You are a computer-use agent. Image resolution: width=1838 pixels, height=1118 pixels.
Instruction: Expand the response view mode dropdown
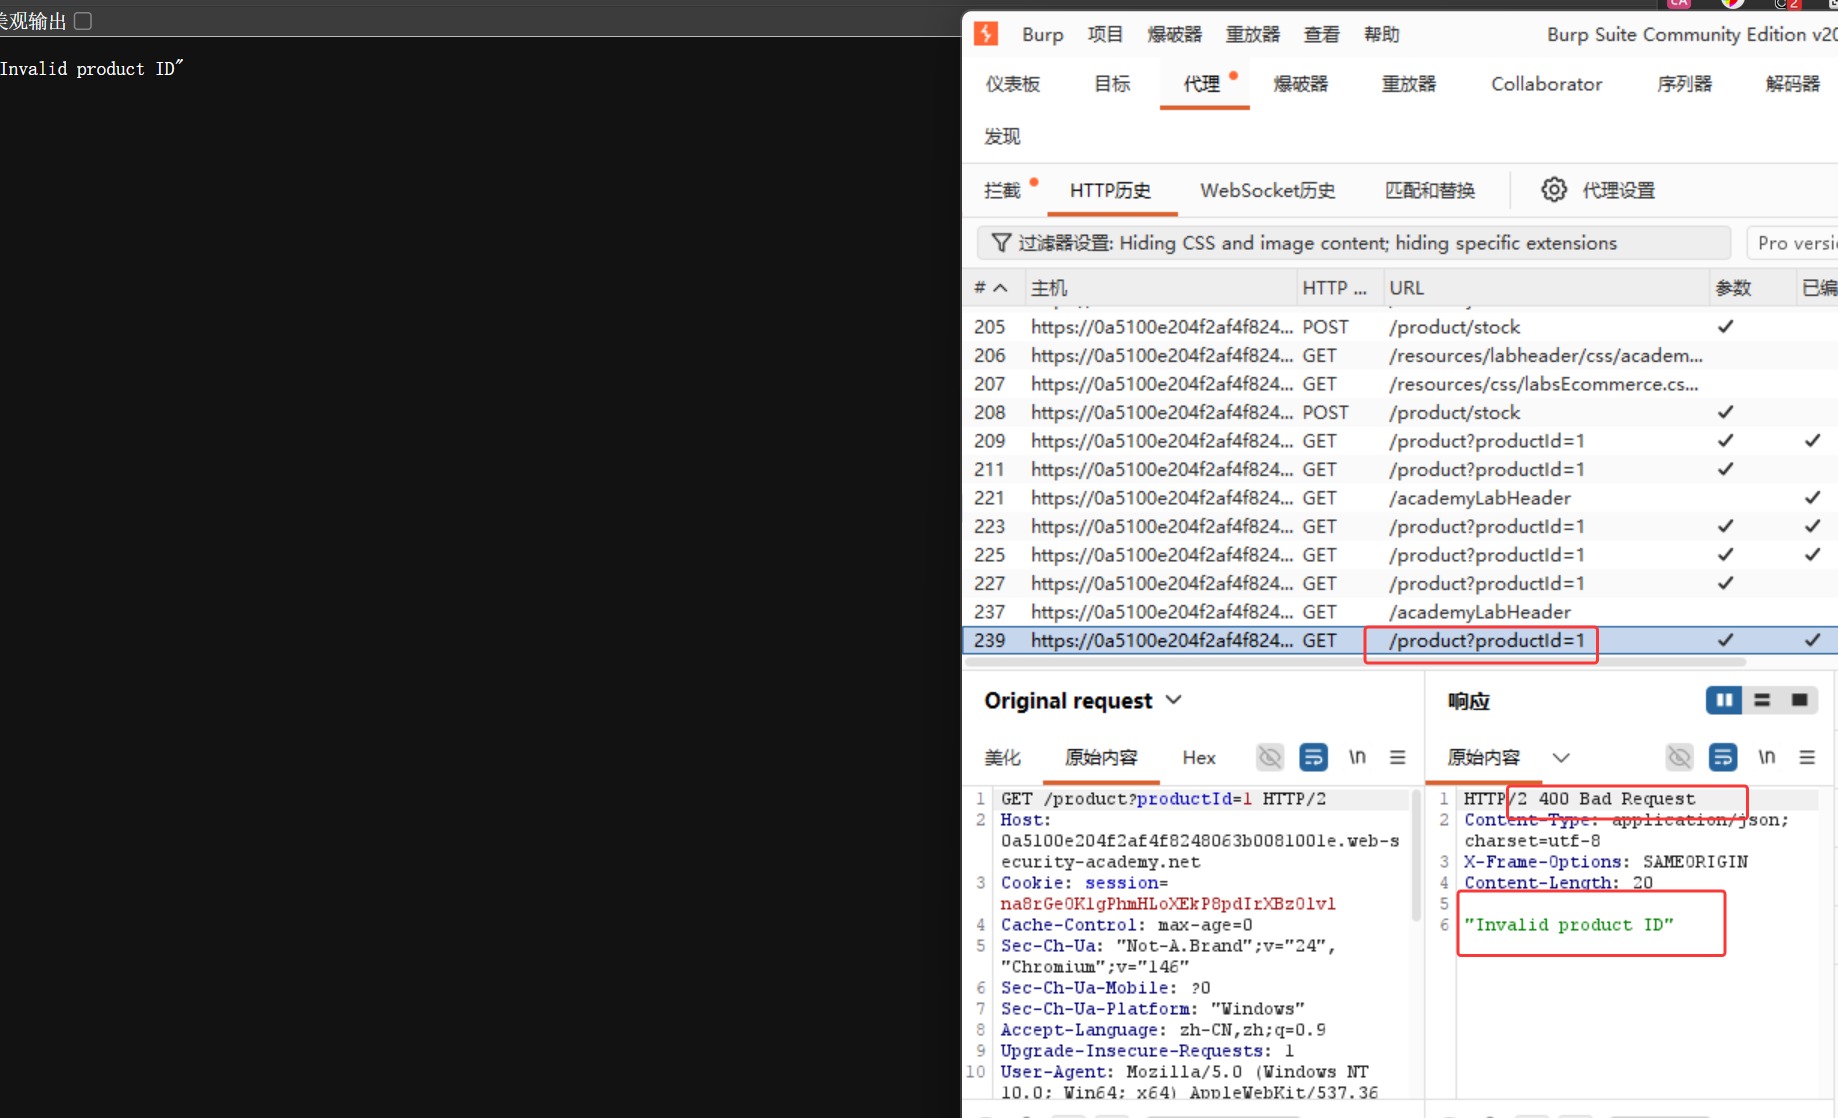tap(1561, 757)
